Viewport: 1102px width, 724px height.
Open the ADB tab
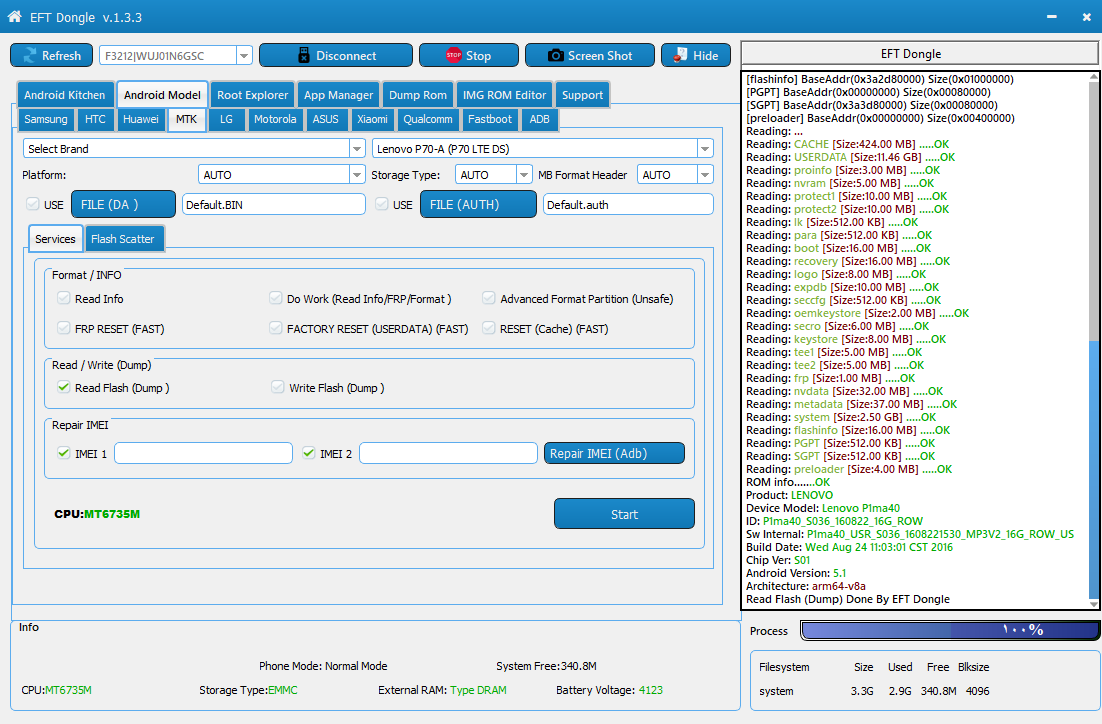(540, 119)
